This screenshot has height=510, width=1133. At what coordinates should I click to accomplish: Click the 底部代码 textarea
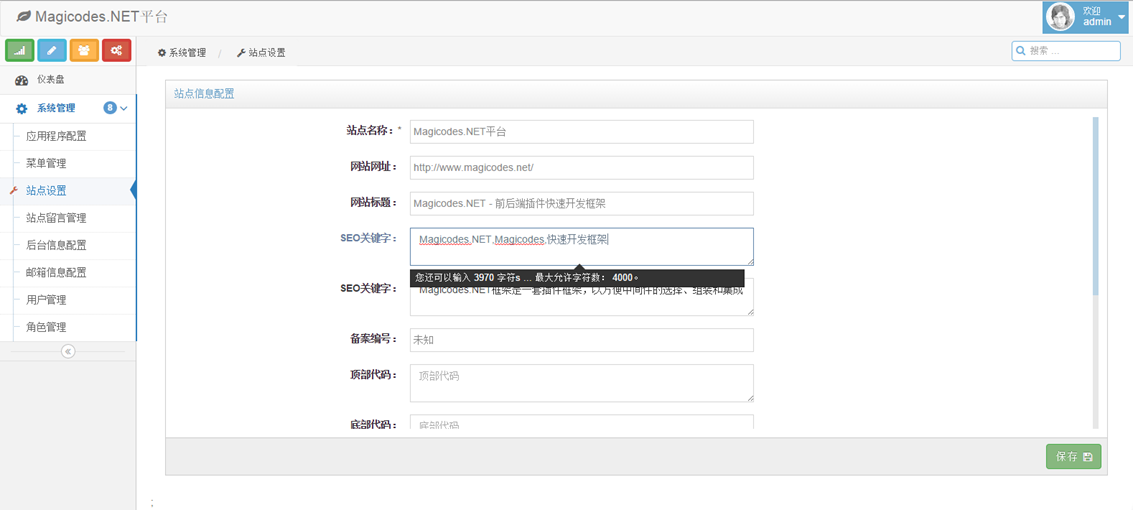pos(582,422)
